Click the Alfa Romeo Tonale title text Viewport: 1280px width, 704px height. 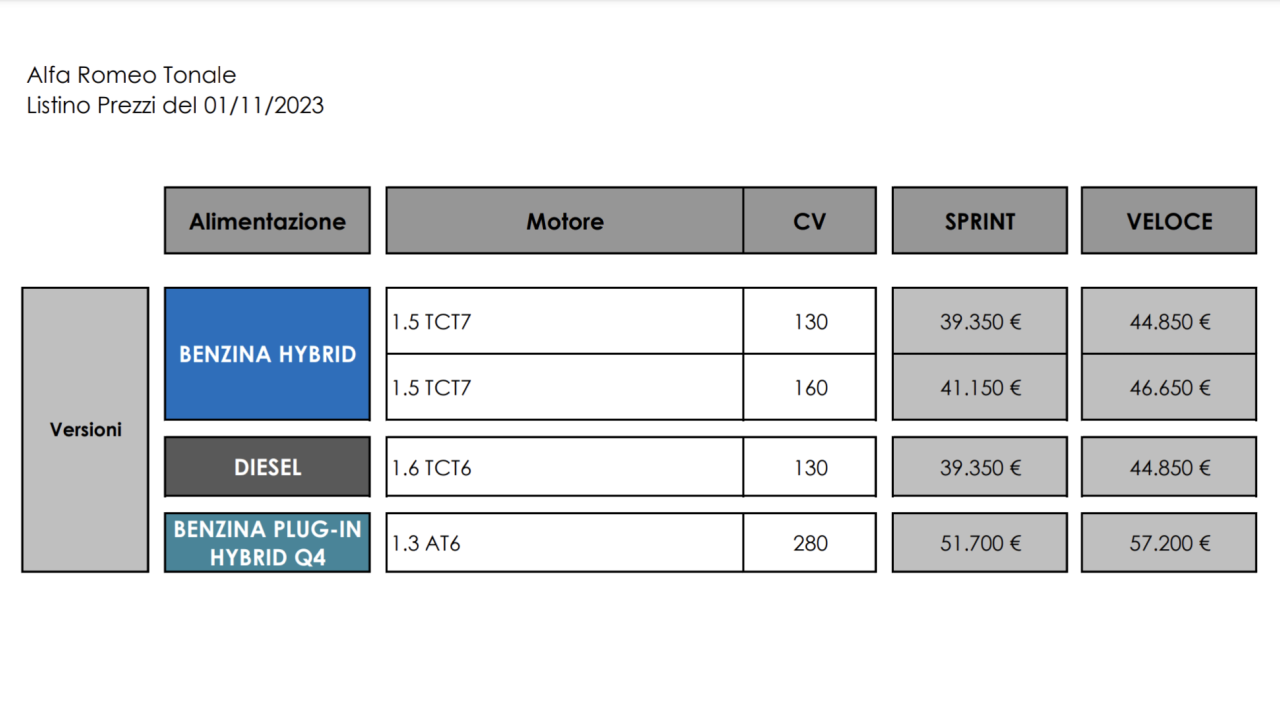pos(131,75)
